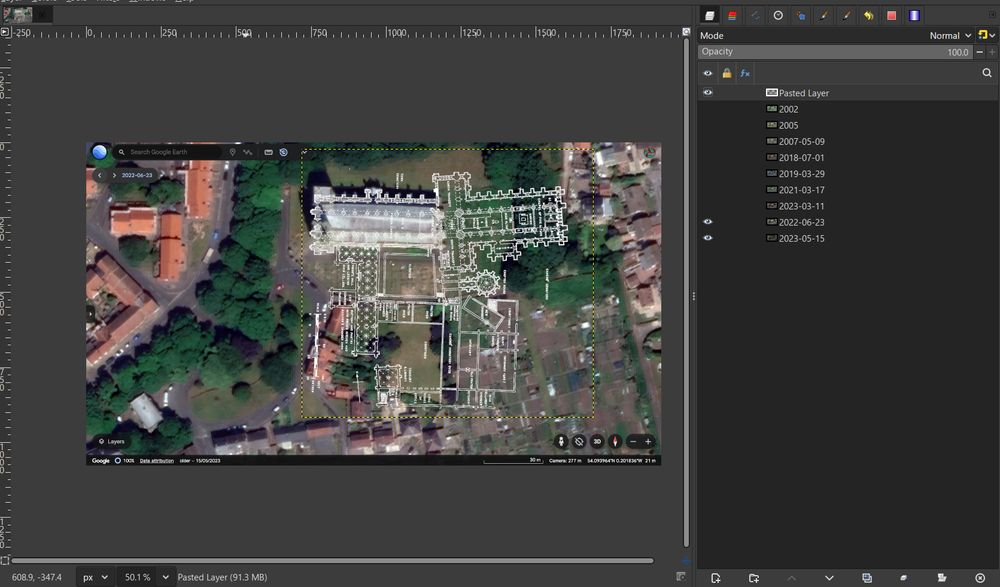Screen dimensions: 1000x587
Task: Hide the 2023-05-15 layer
Action: [708, 238]
